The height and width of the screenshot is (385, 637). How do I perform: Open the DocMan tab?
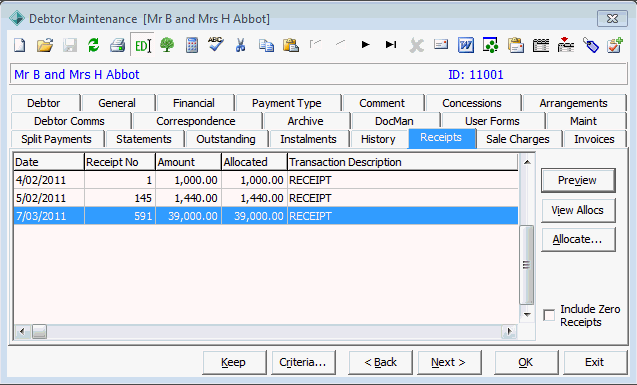[396, 121]
